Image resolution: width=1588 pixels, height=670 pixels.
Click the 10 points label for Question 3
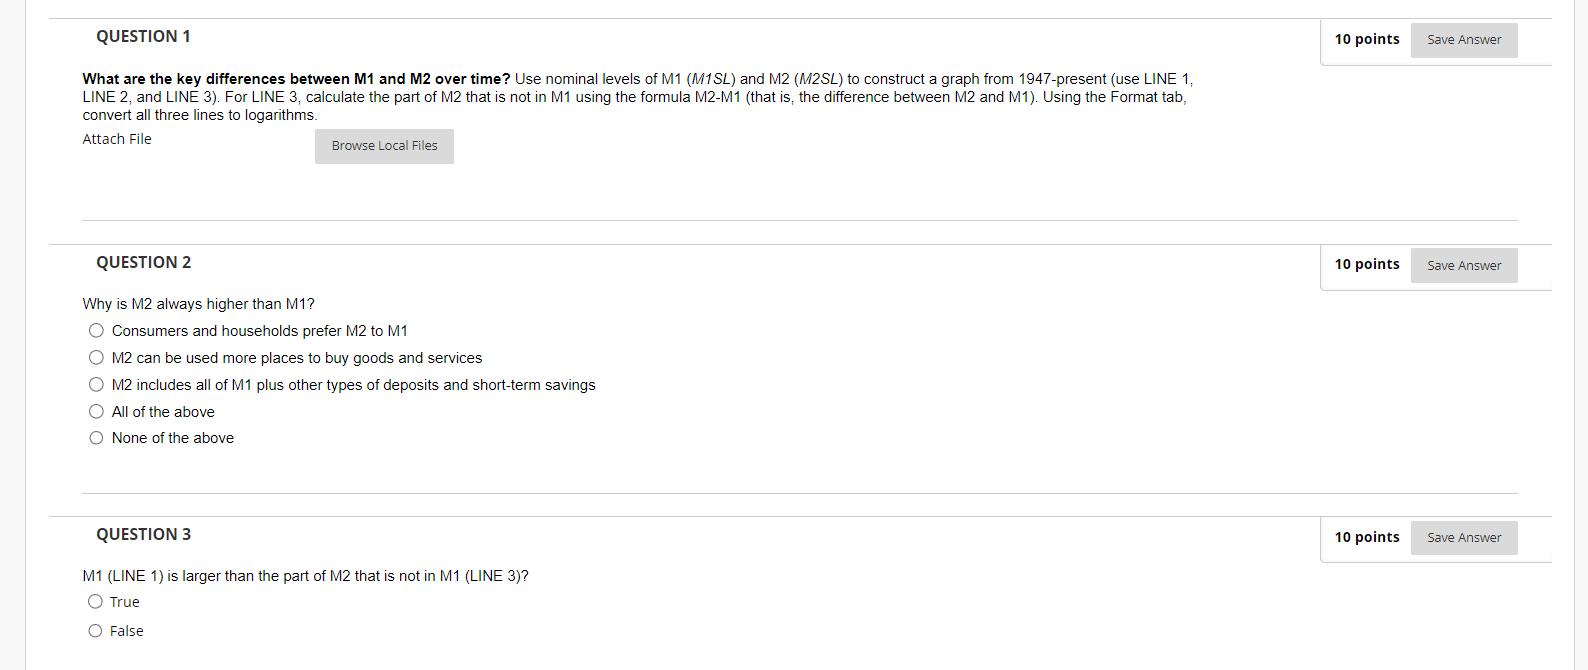1366,537
